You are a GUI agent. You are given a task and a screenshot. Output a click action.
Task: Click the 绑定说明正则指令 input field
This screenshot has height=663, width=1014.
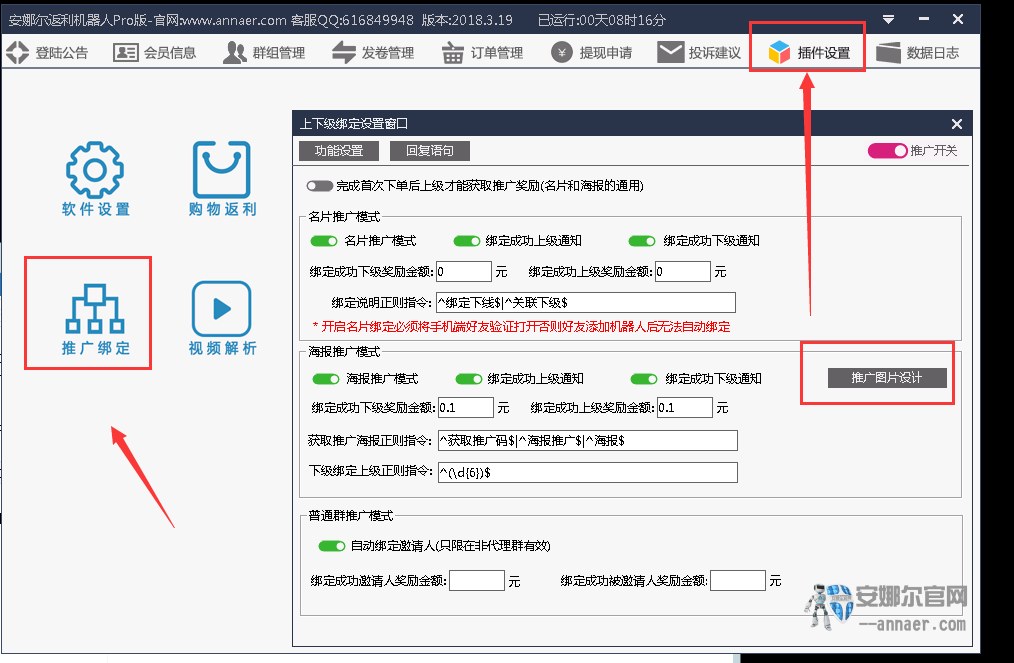(x=586, y=303)
